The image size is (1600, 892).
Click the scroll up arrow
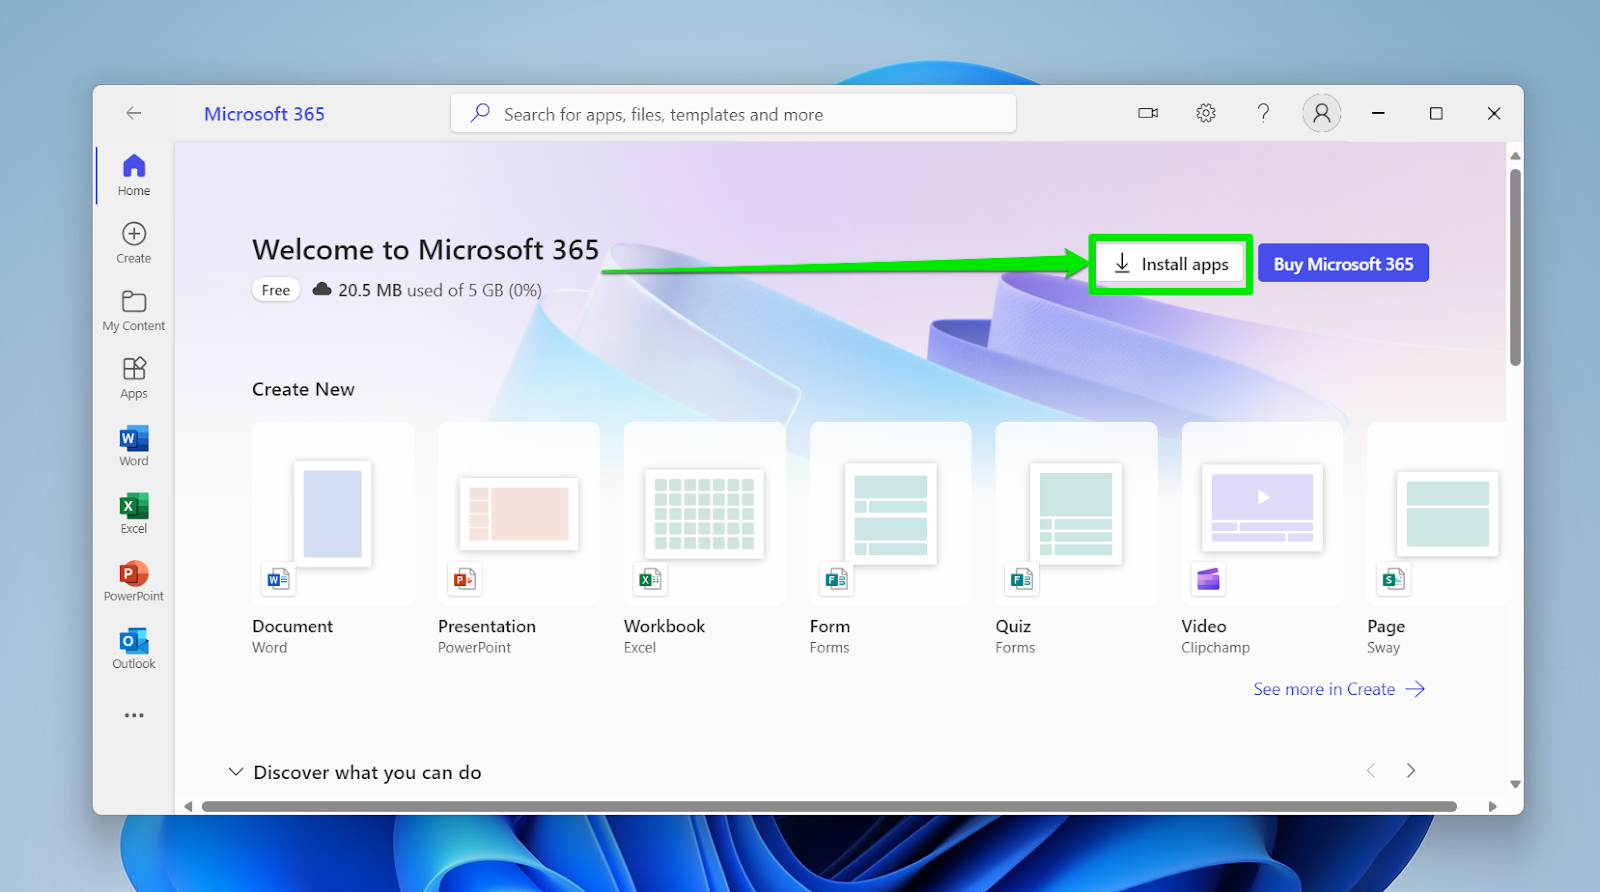[1515, 155]
